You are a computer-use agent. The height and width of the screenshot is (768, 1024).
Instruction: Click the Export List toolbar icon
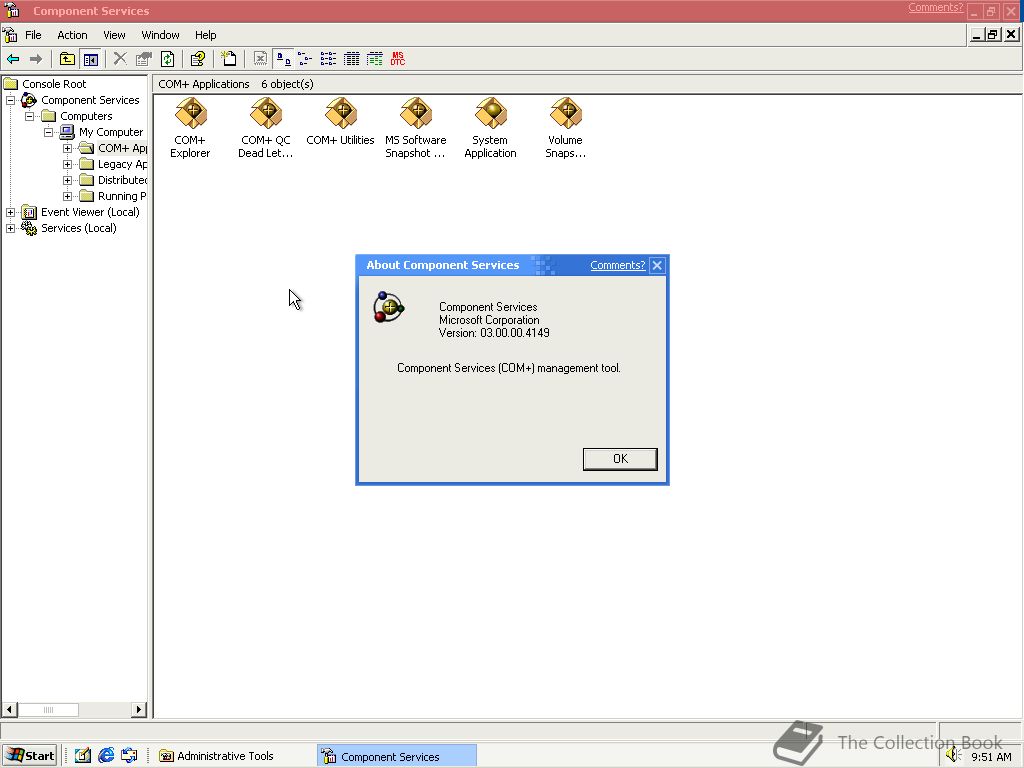click(x=260, y=59)
